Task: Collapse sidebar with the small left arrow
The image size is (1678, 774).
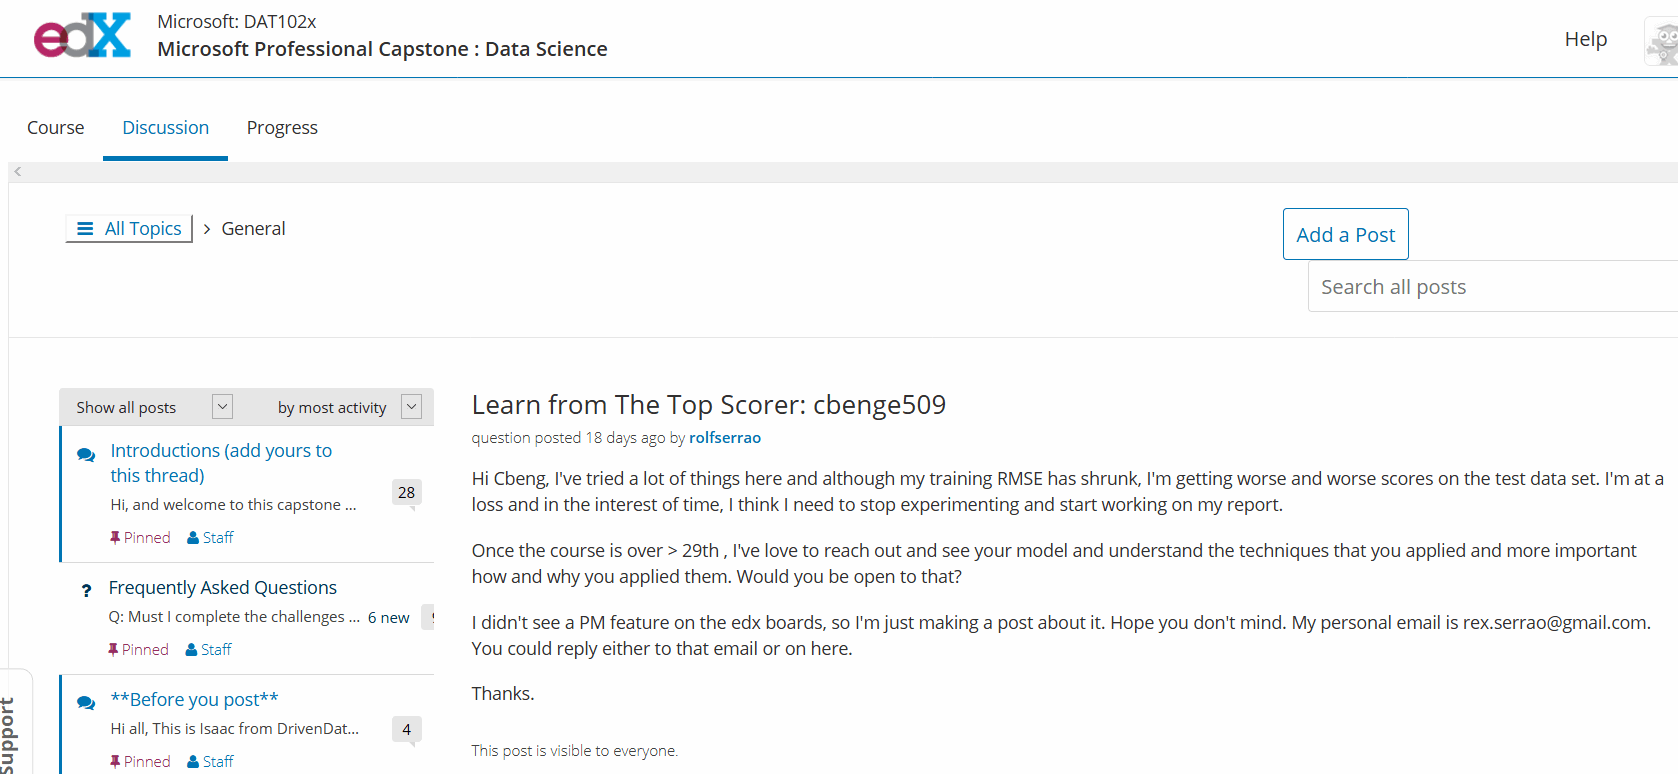Action: click(18, 172)
